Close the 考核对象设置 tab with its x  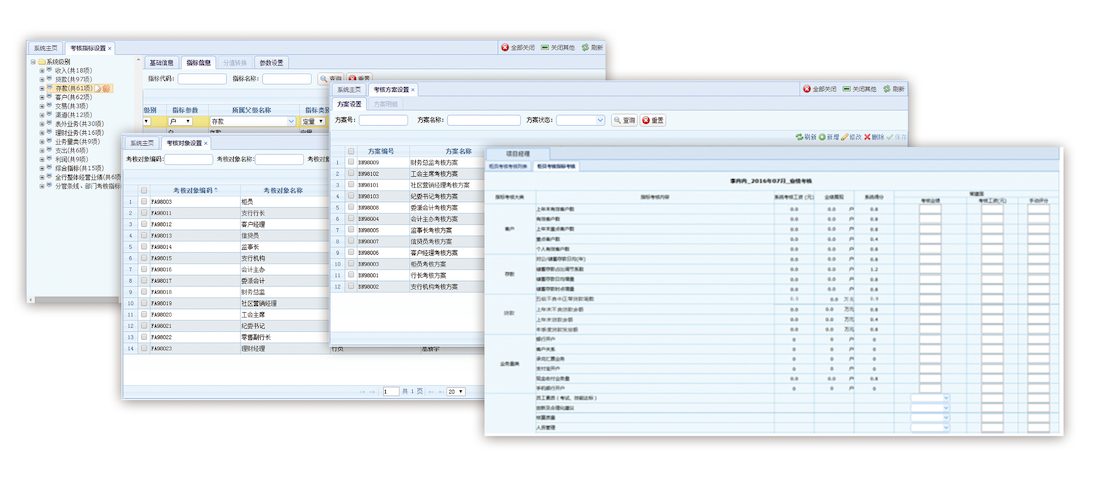pyautogui.click(x=206, y=143)
